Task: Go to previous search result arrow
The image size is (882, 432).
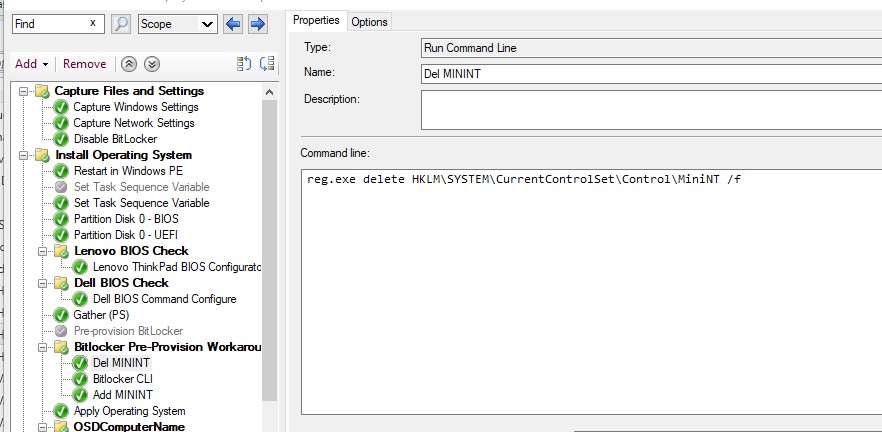Action: tap(233, 23)
